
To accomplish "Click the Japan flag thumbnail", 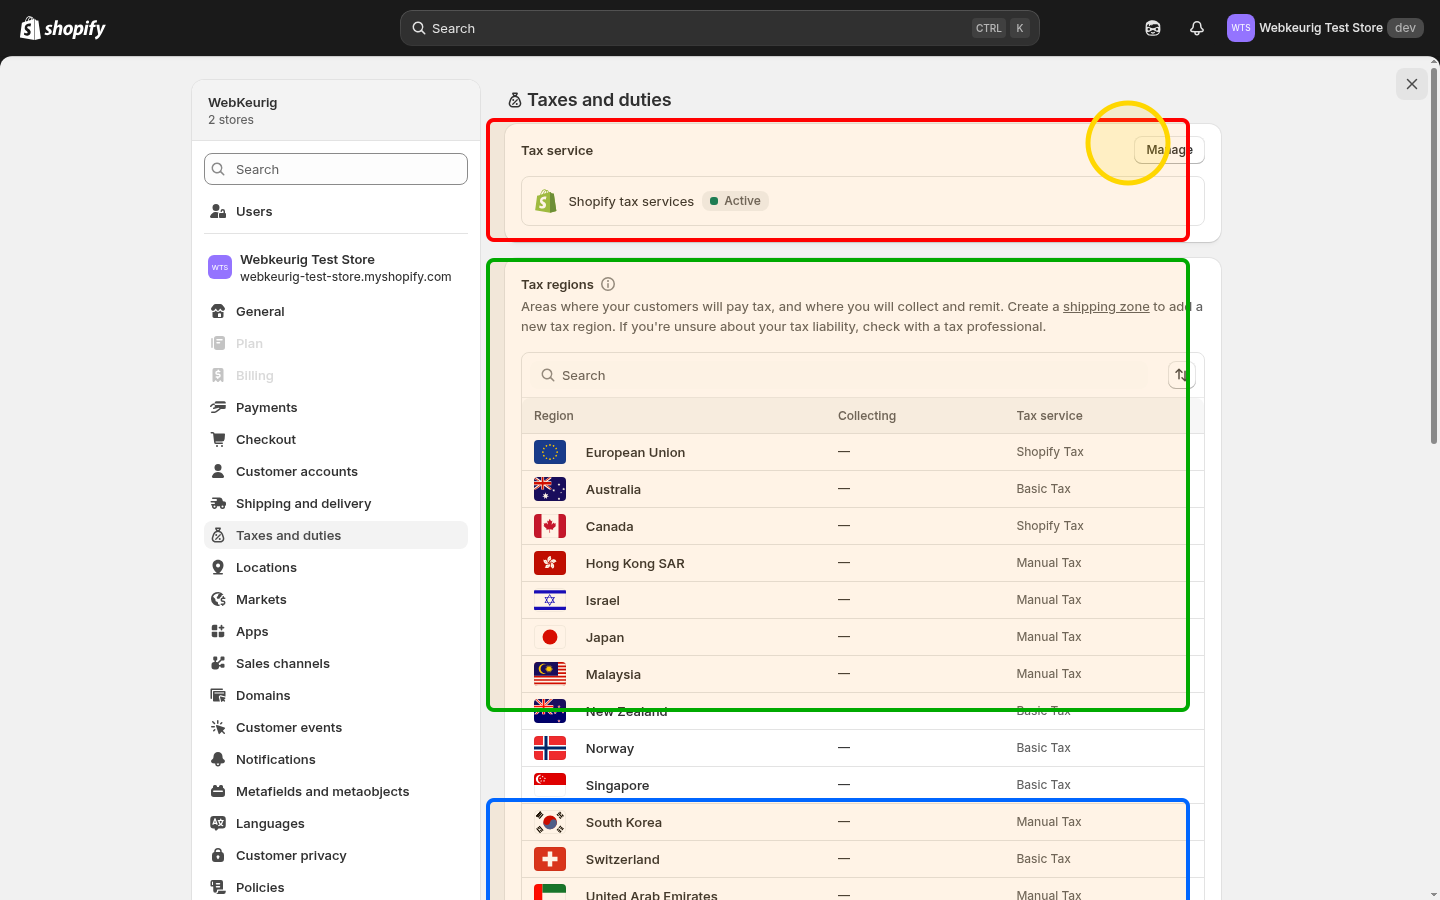I will tap(550, 637).
